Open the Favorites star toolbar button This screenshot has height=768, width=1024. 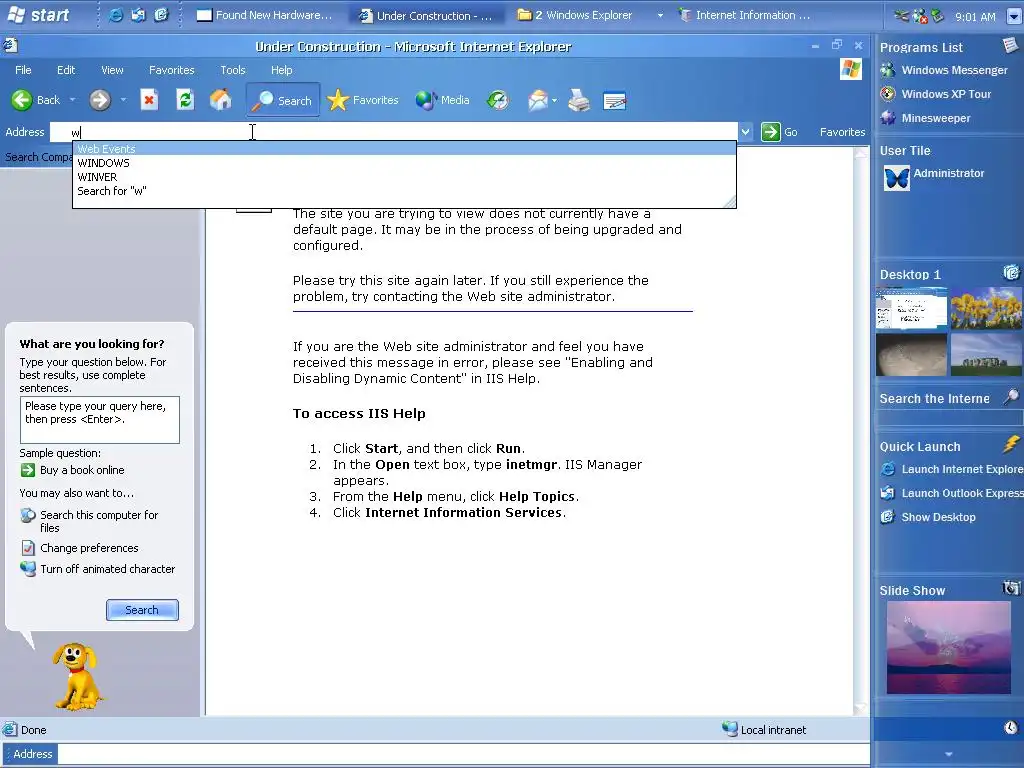(363, 101)
